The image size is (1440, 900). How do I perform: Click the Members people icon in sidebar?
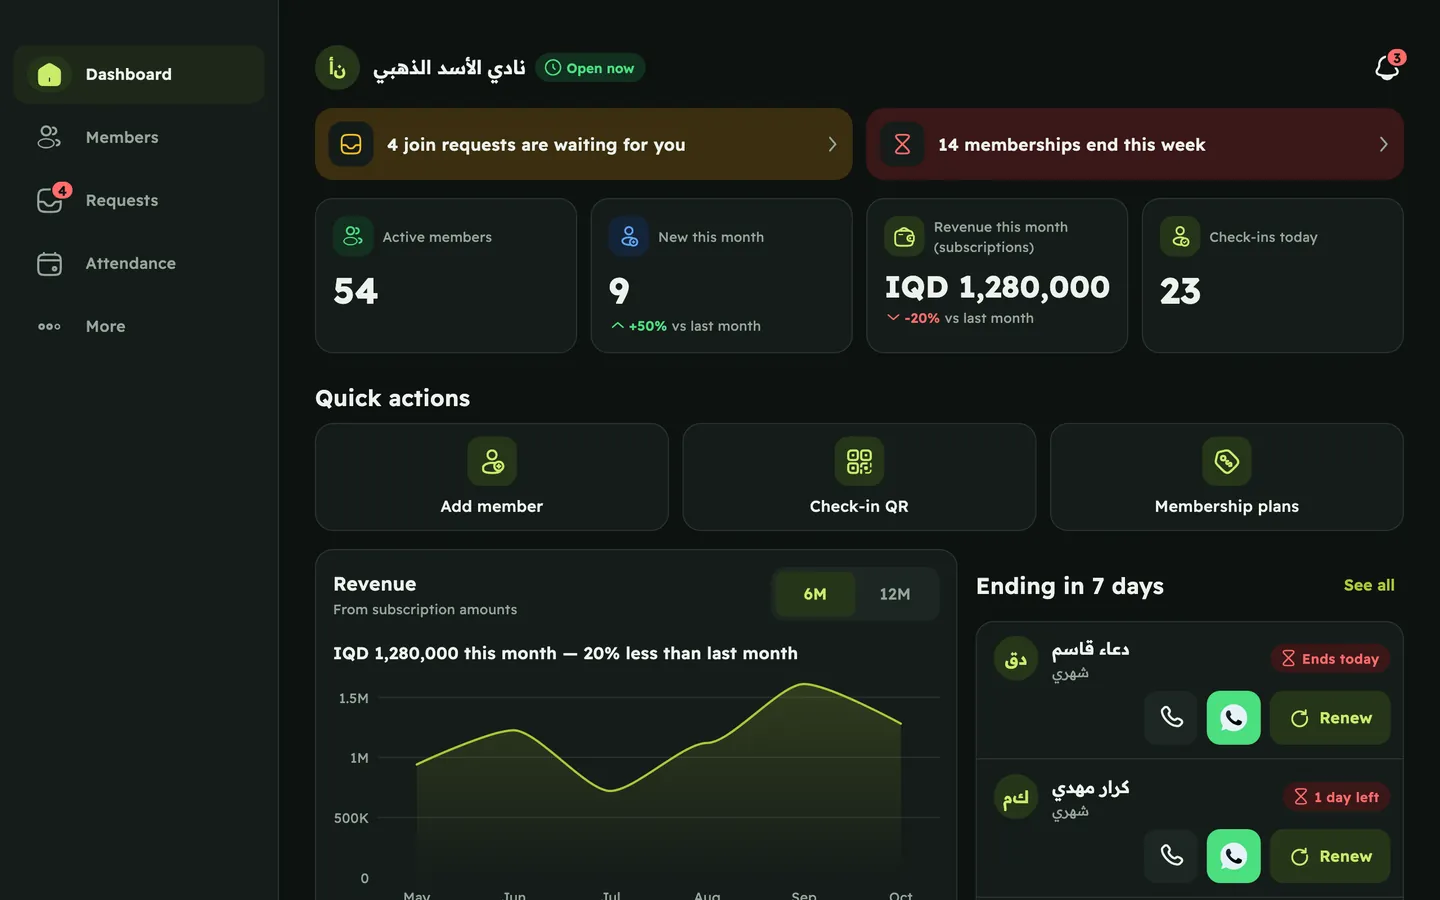pyautogui.click(x=49, y=137)
